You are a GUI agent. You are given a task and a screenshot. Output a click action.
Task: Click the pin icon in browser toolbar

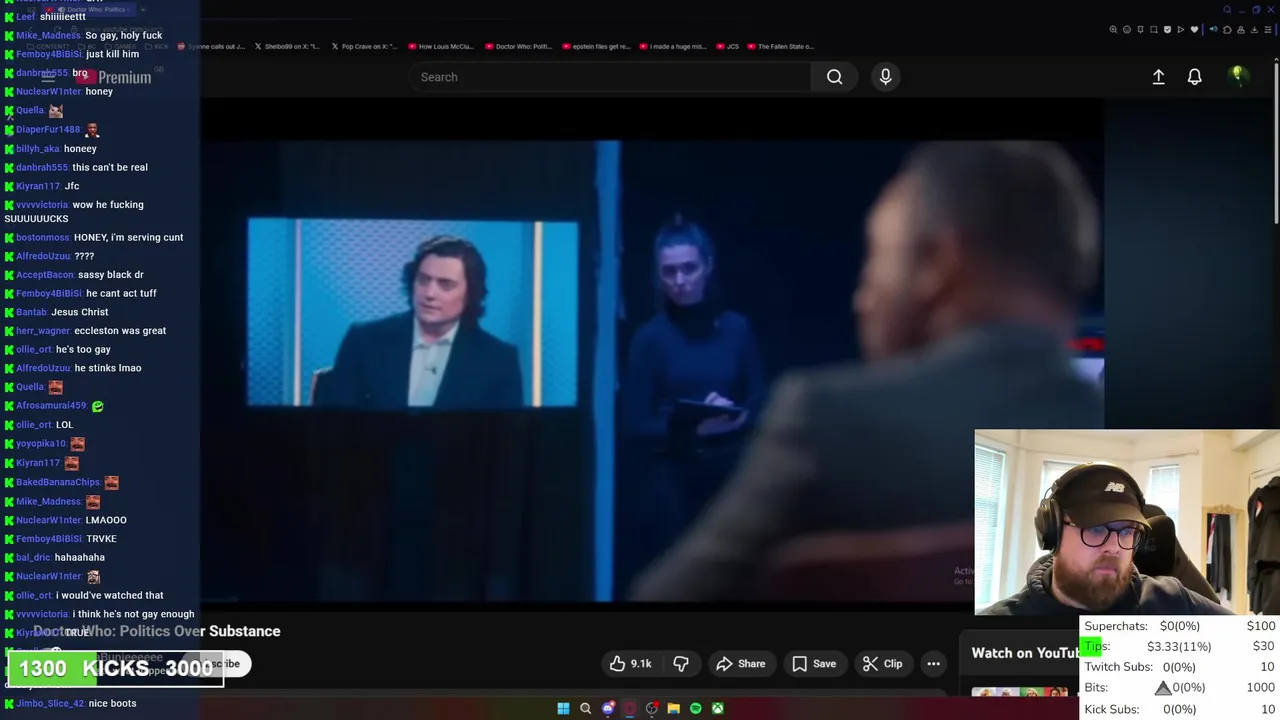(x=1140, y=30)
